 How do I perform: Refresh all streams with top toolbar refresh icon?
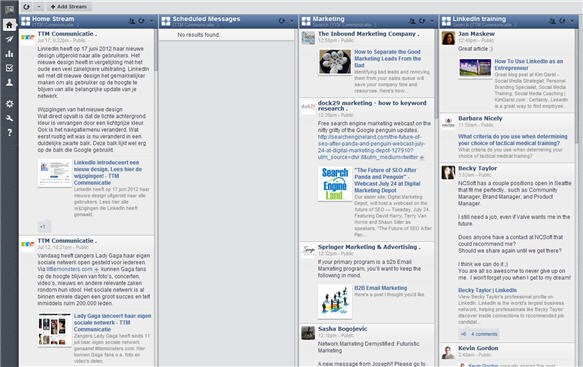pos(26,6)
